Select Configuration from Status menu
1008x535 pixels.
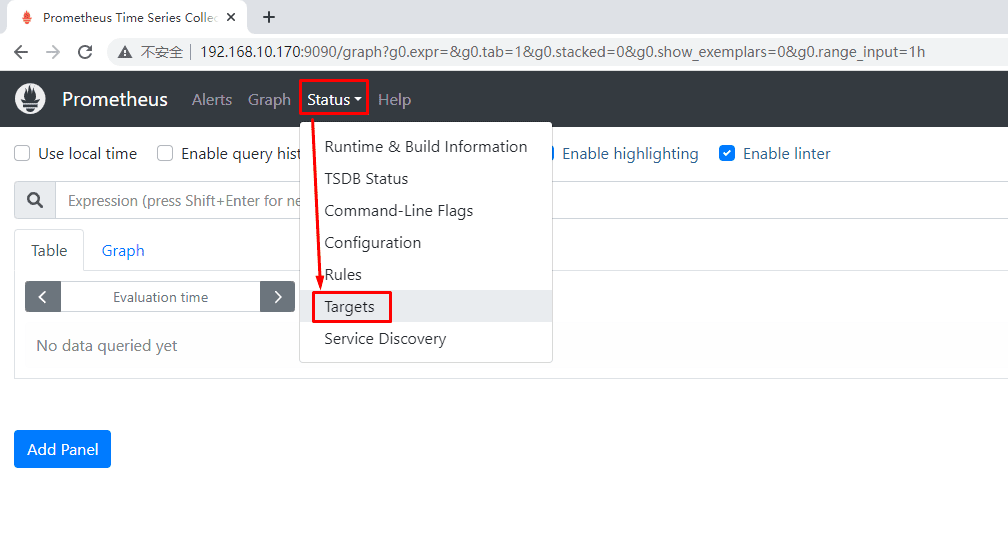coord(426,242)
